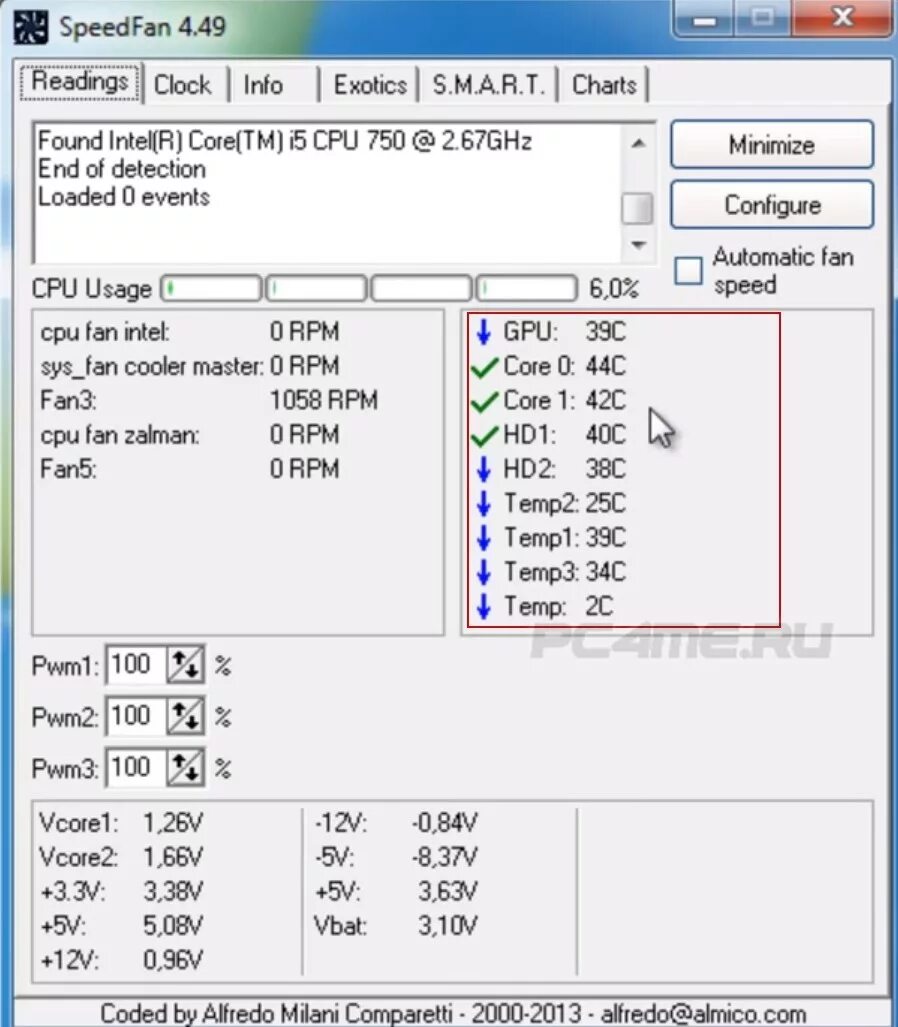Click the log box scrollbar thumb

[637, 209]
